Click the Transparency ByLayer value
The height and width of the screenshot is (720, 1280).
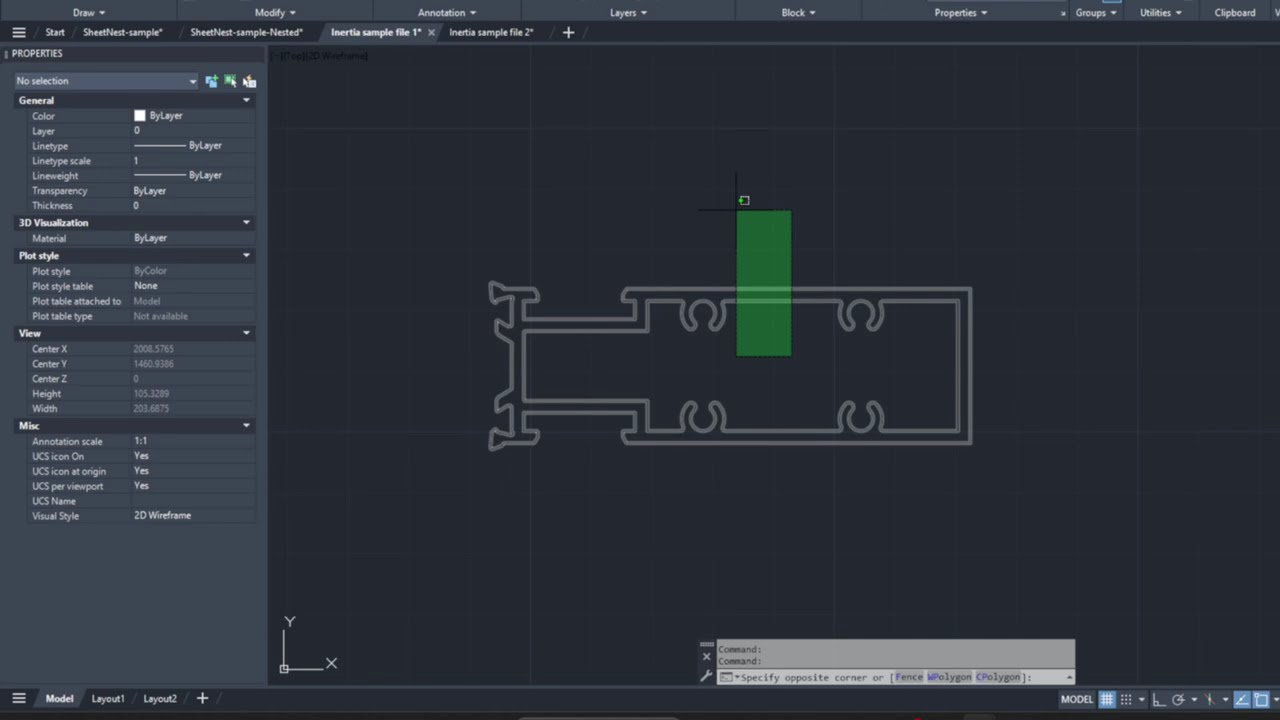(192, 191)
